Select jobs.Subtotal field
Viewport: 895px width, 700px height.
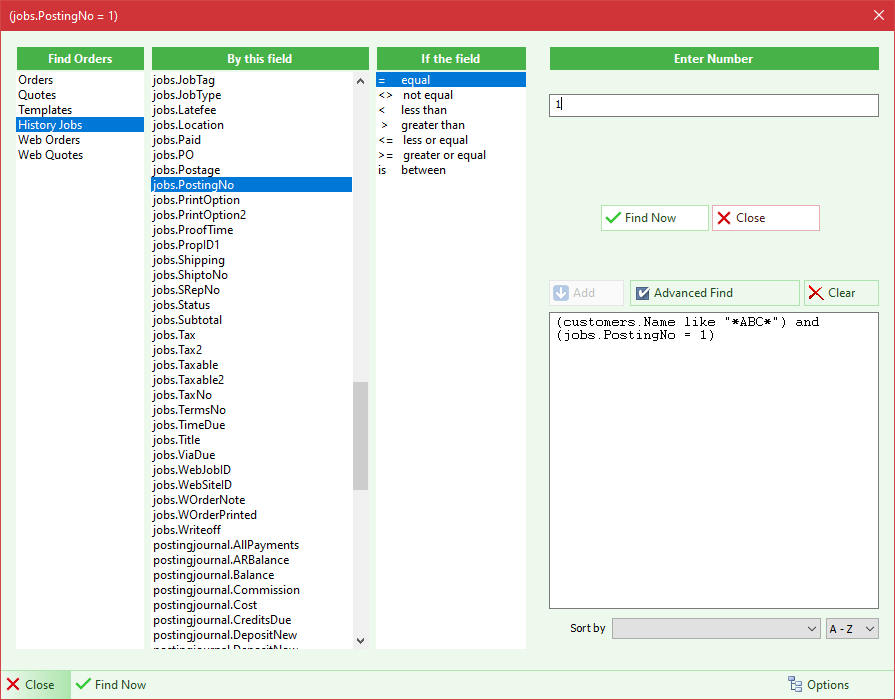252,320
